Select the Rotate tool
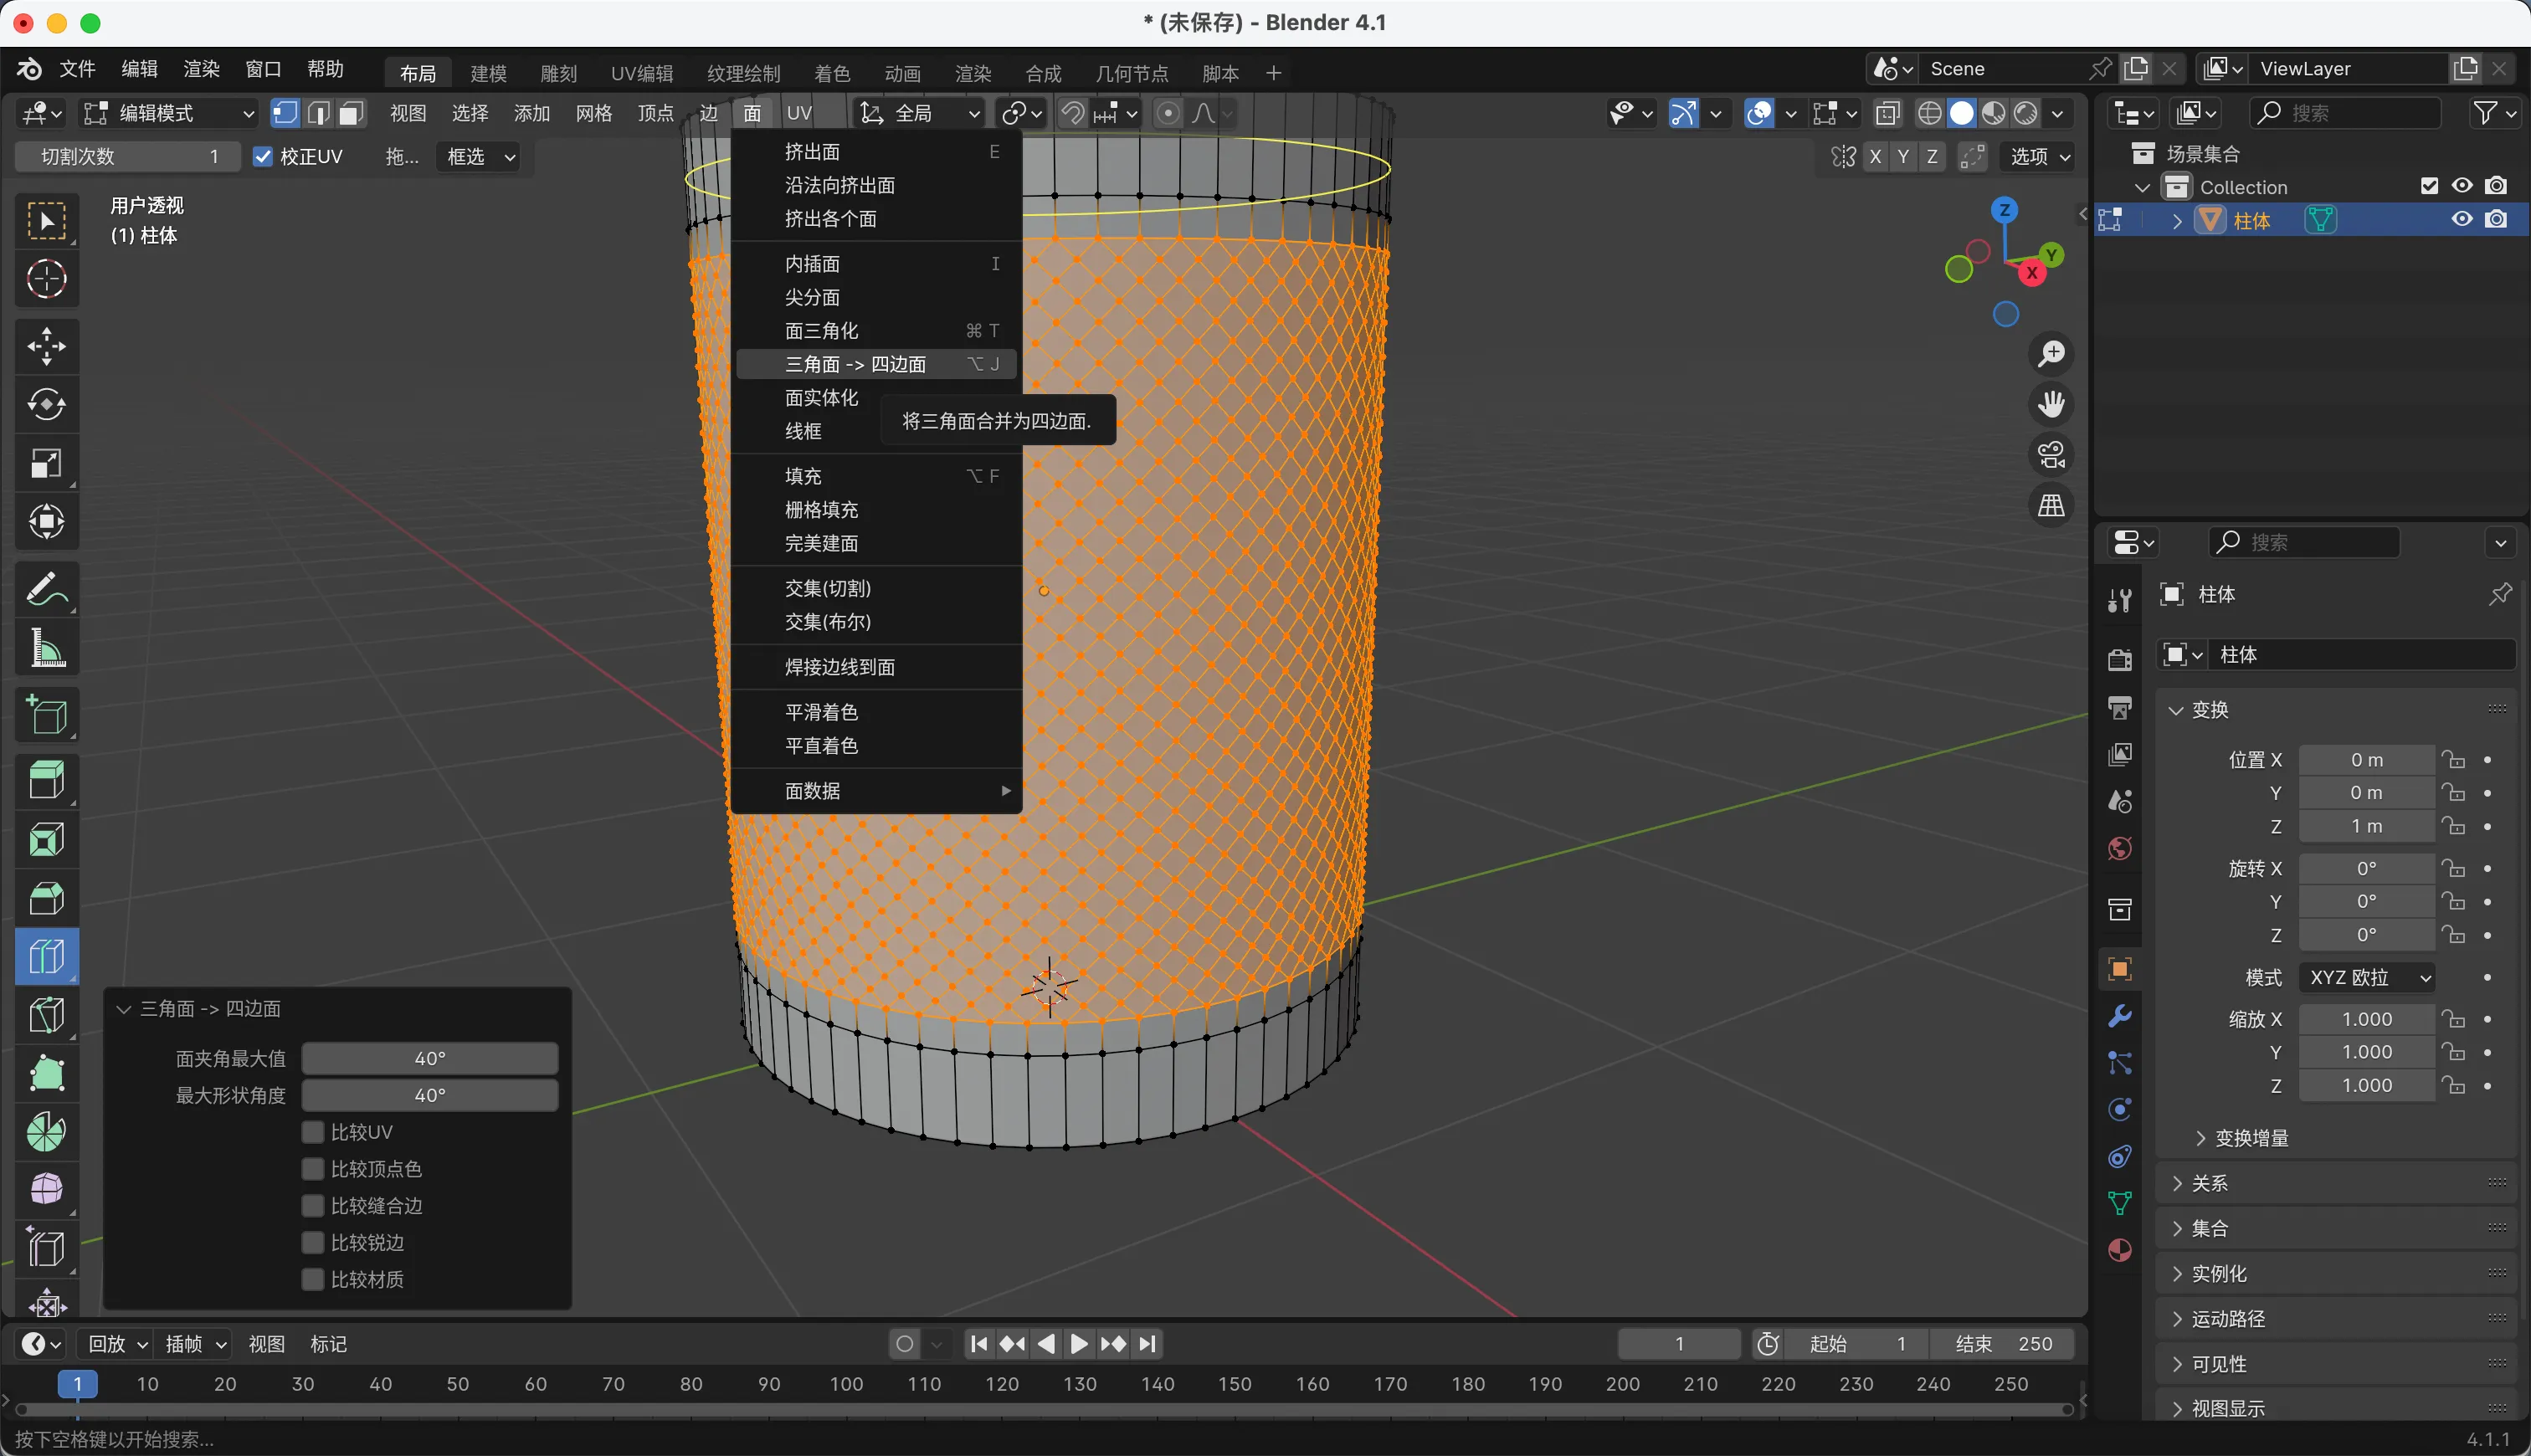The height and width of the screenshot is (1456, 2531). 46,405
